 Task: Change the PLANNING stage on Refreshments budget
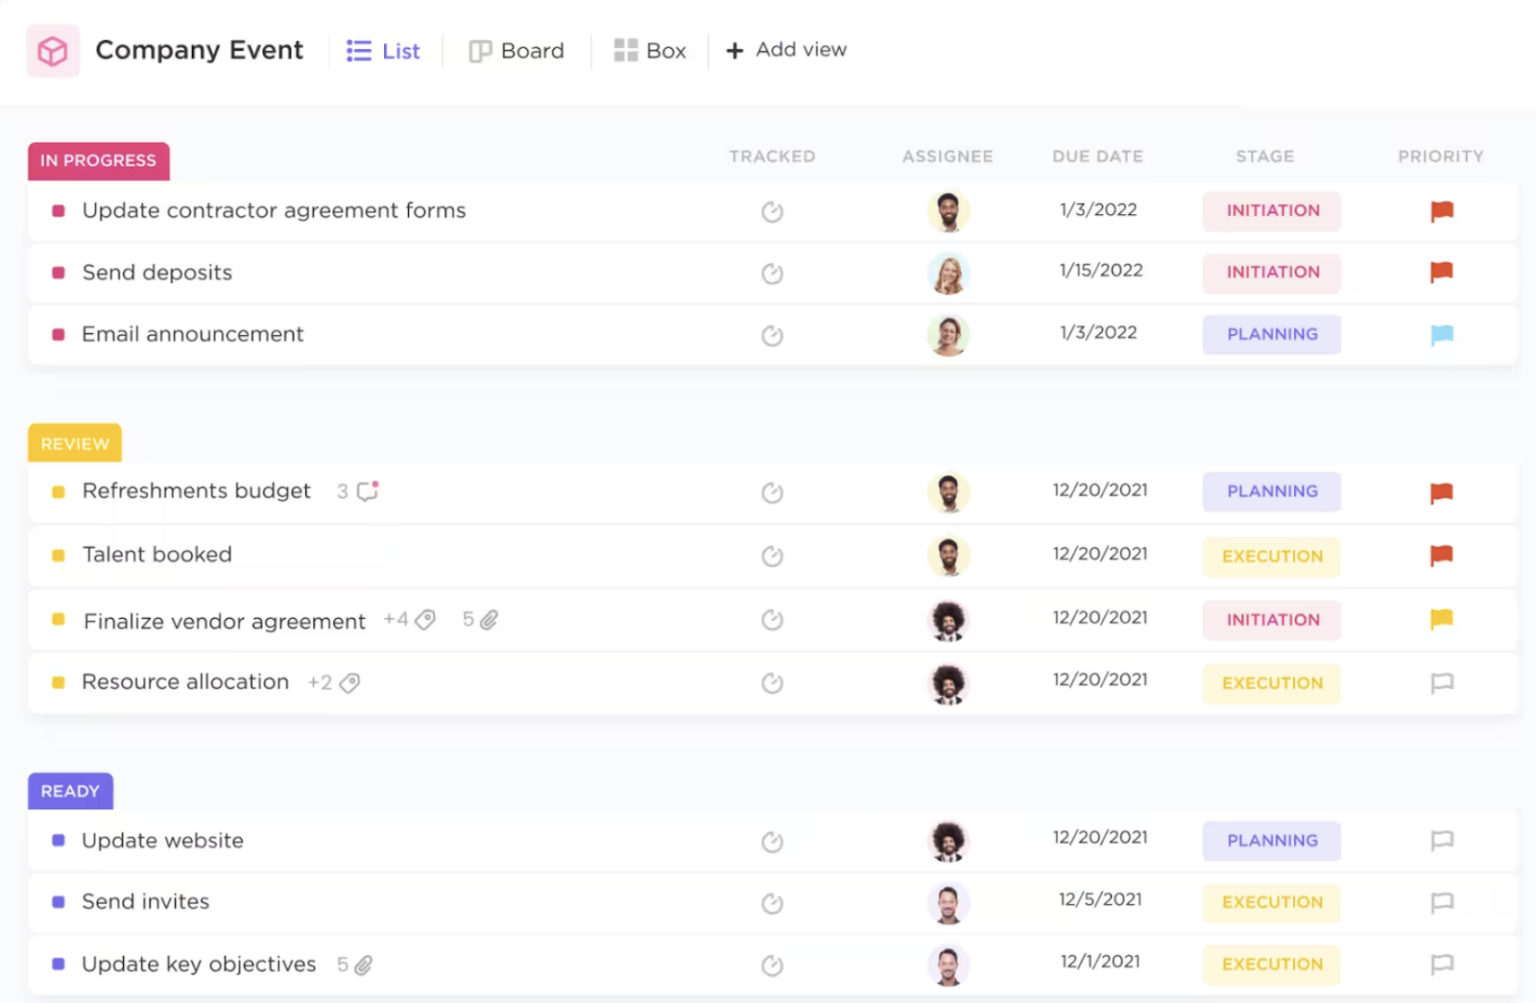[x=1271, y=491]
